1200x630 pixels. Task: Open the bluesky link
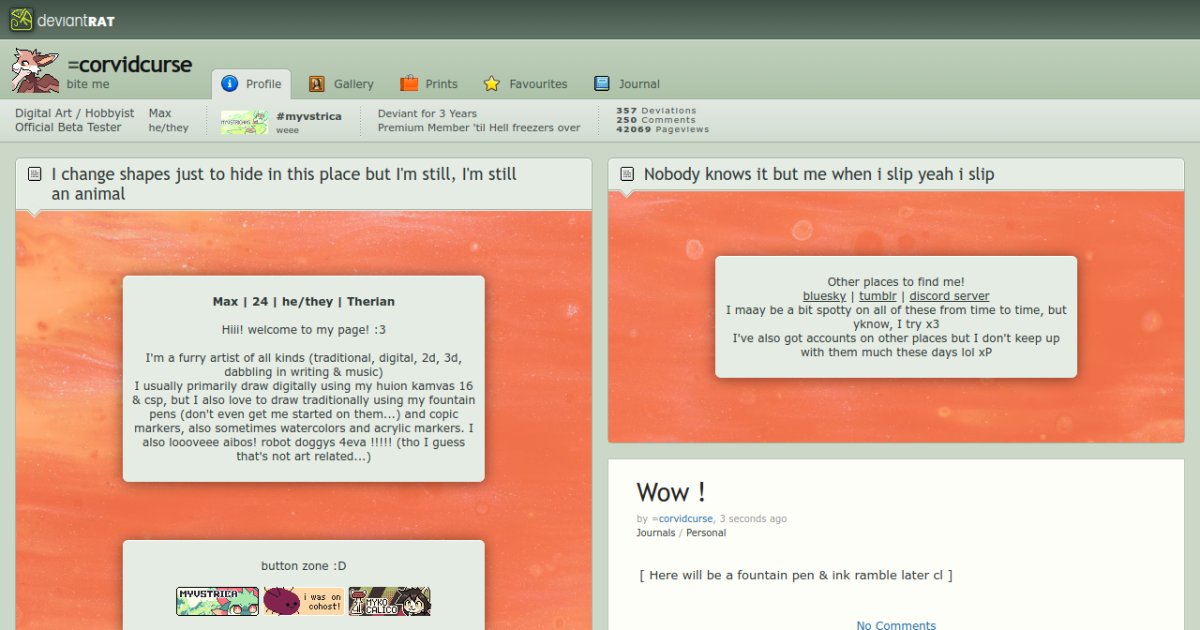(x=824, y=295)
